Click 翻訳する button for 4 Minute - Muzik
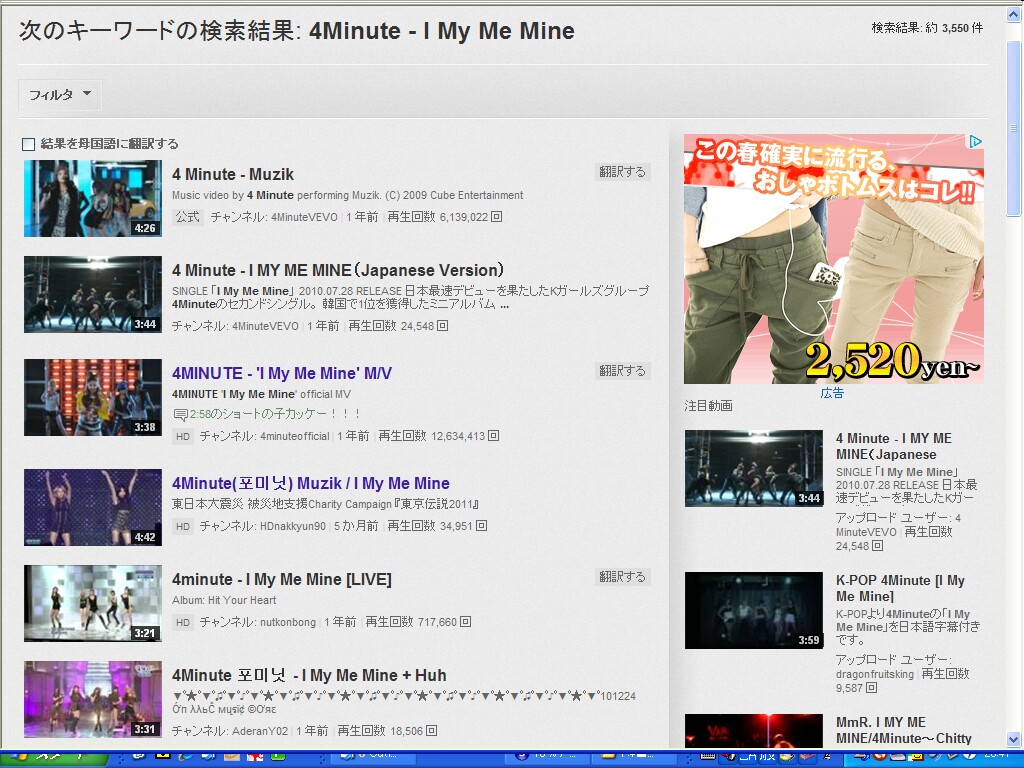Screen dimensions: 1024x768 pyautogui.click(x=622, y=172)
